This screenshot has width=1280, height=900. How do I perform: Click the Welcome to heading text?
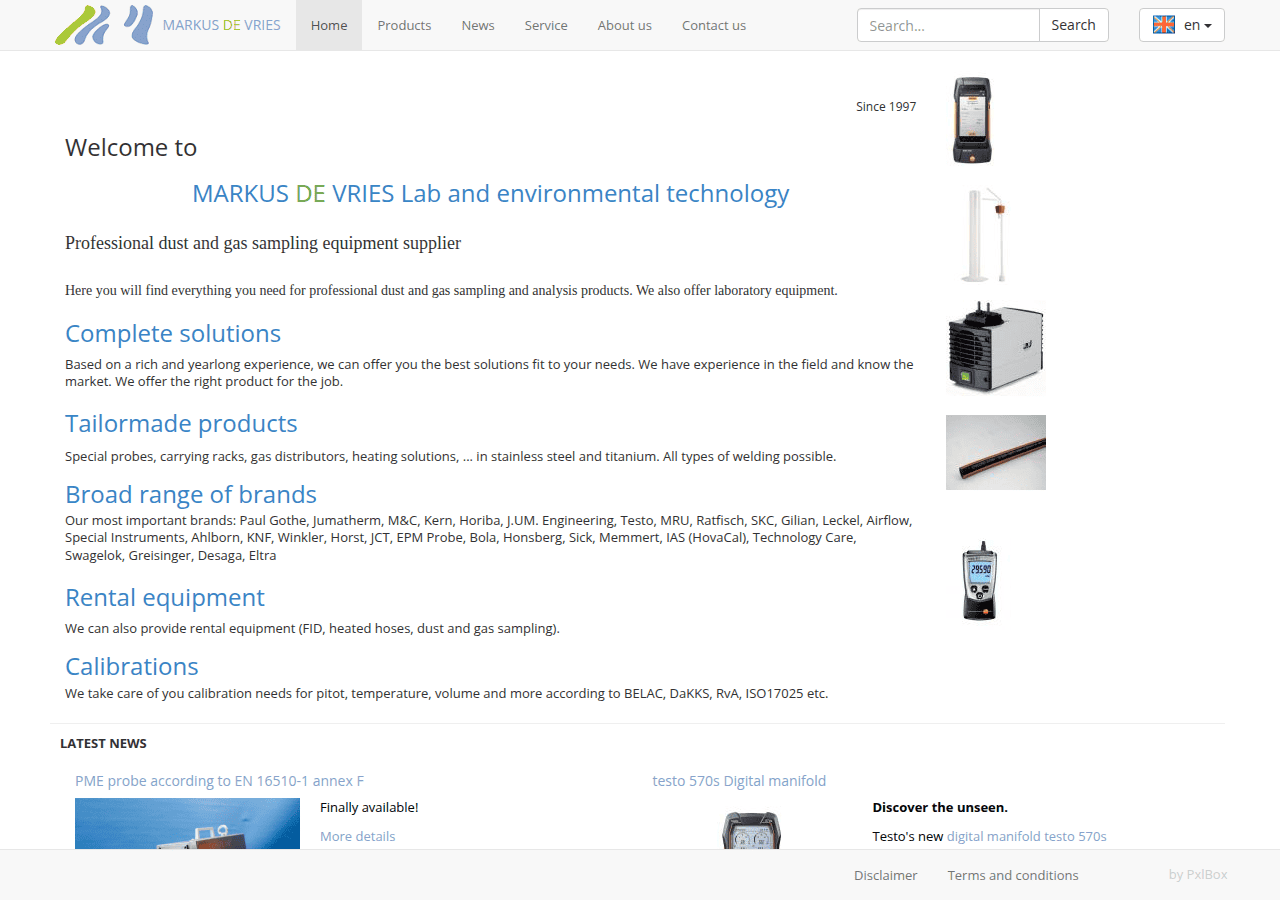pos(131,147)
